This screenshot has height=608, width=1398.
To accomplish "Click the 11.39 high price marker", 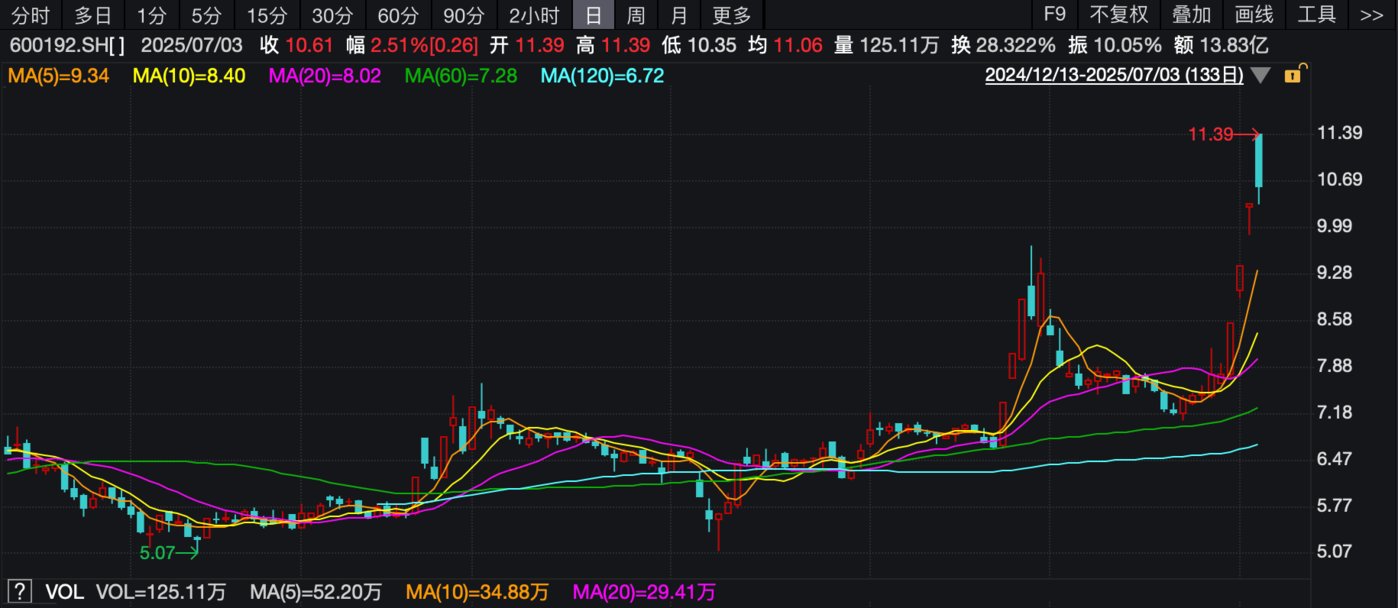I will coord(1211,134).
